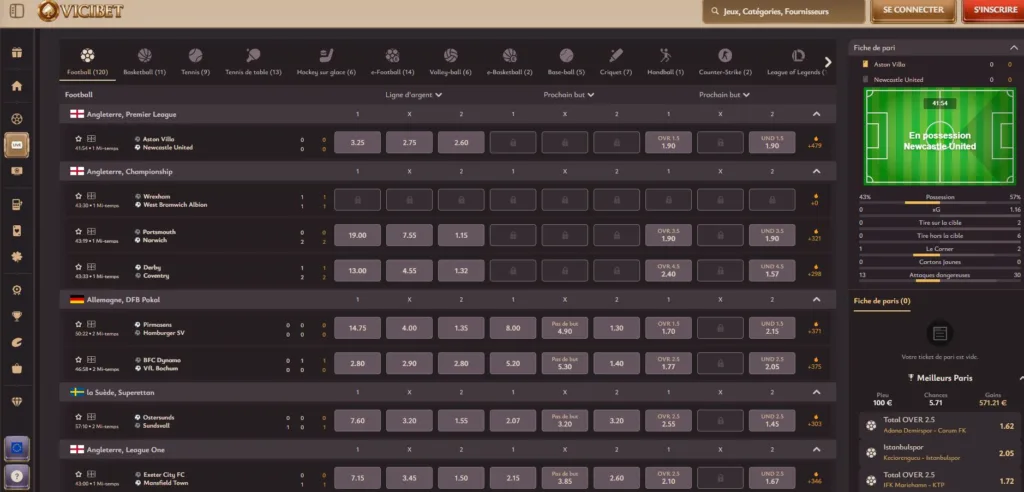The image size is (1024, 492).
Task: Favorite the Derby vs Coventry star
Action: click(79, 267)
